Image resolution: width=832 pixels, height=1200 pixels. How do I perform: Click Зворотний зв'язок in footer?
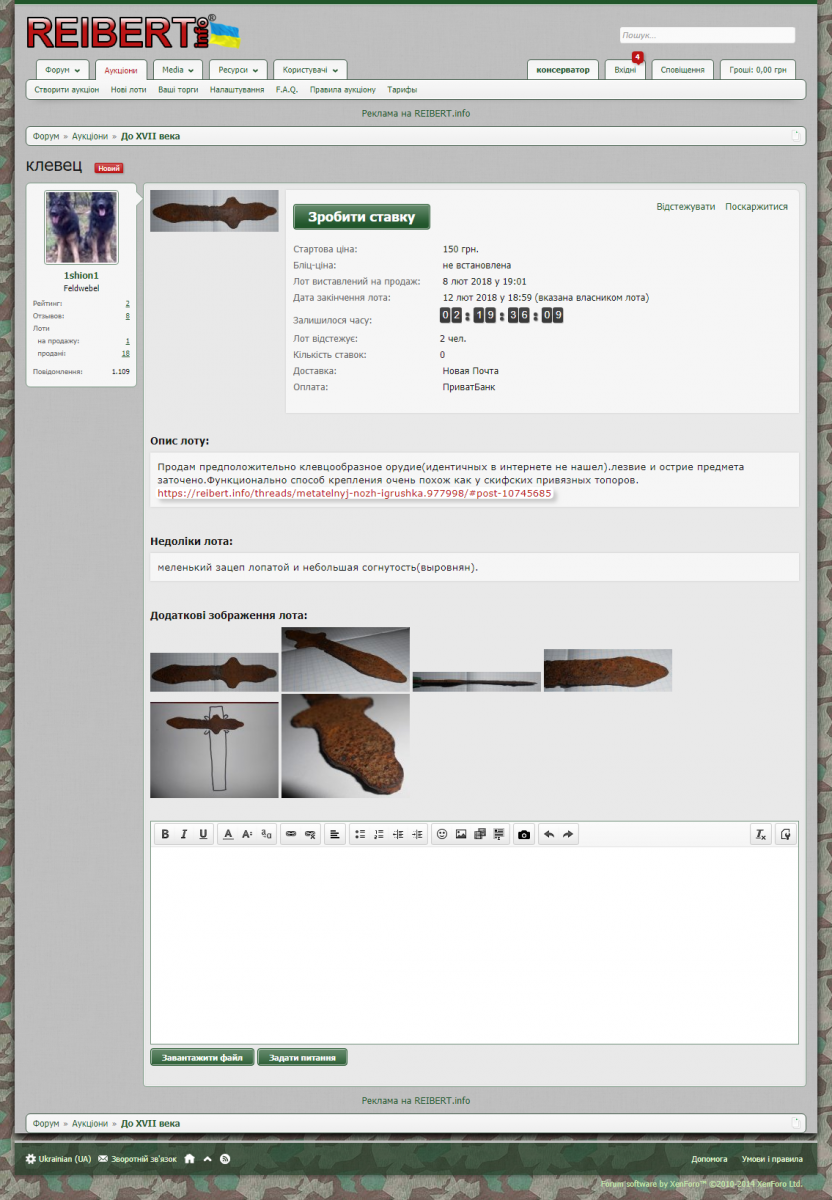point(137,1159)
